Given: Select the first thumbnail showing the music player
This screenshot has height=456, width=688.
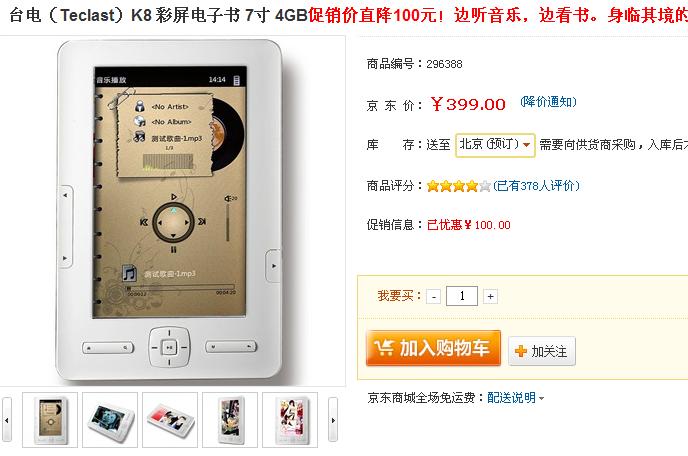Looking at the screenshot, I should (50, 420).
